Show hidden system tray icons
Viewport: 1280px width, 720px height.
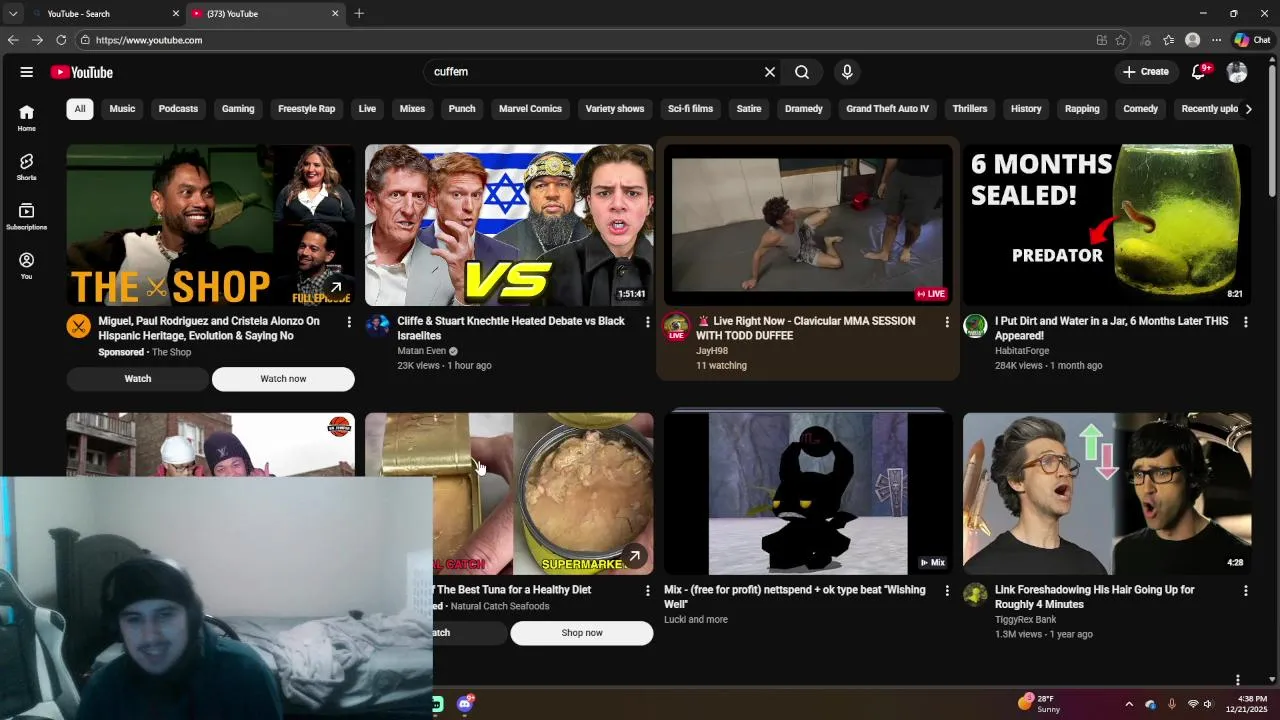click(1129, 704)
